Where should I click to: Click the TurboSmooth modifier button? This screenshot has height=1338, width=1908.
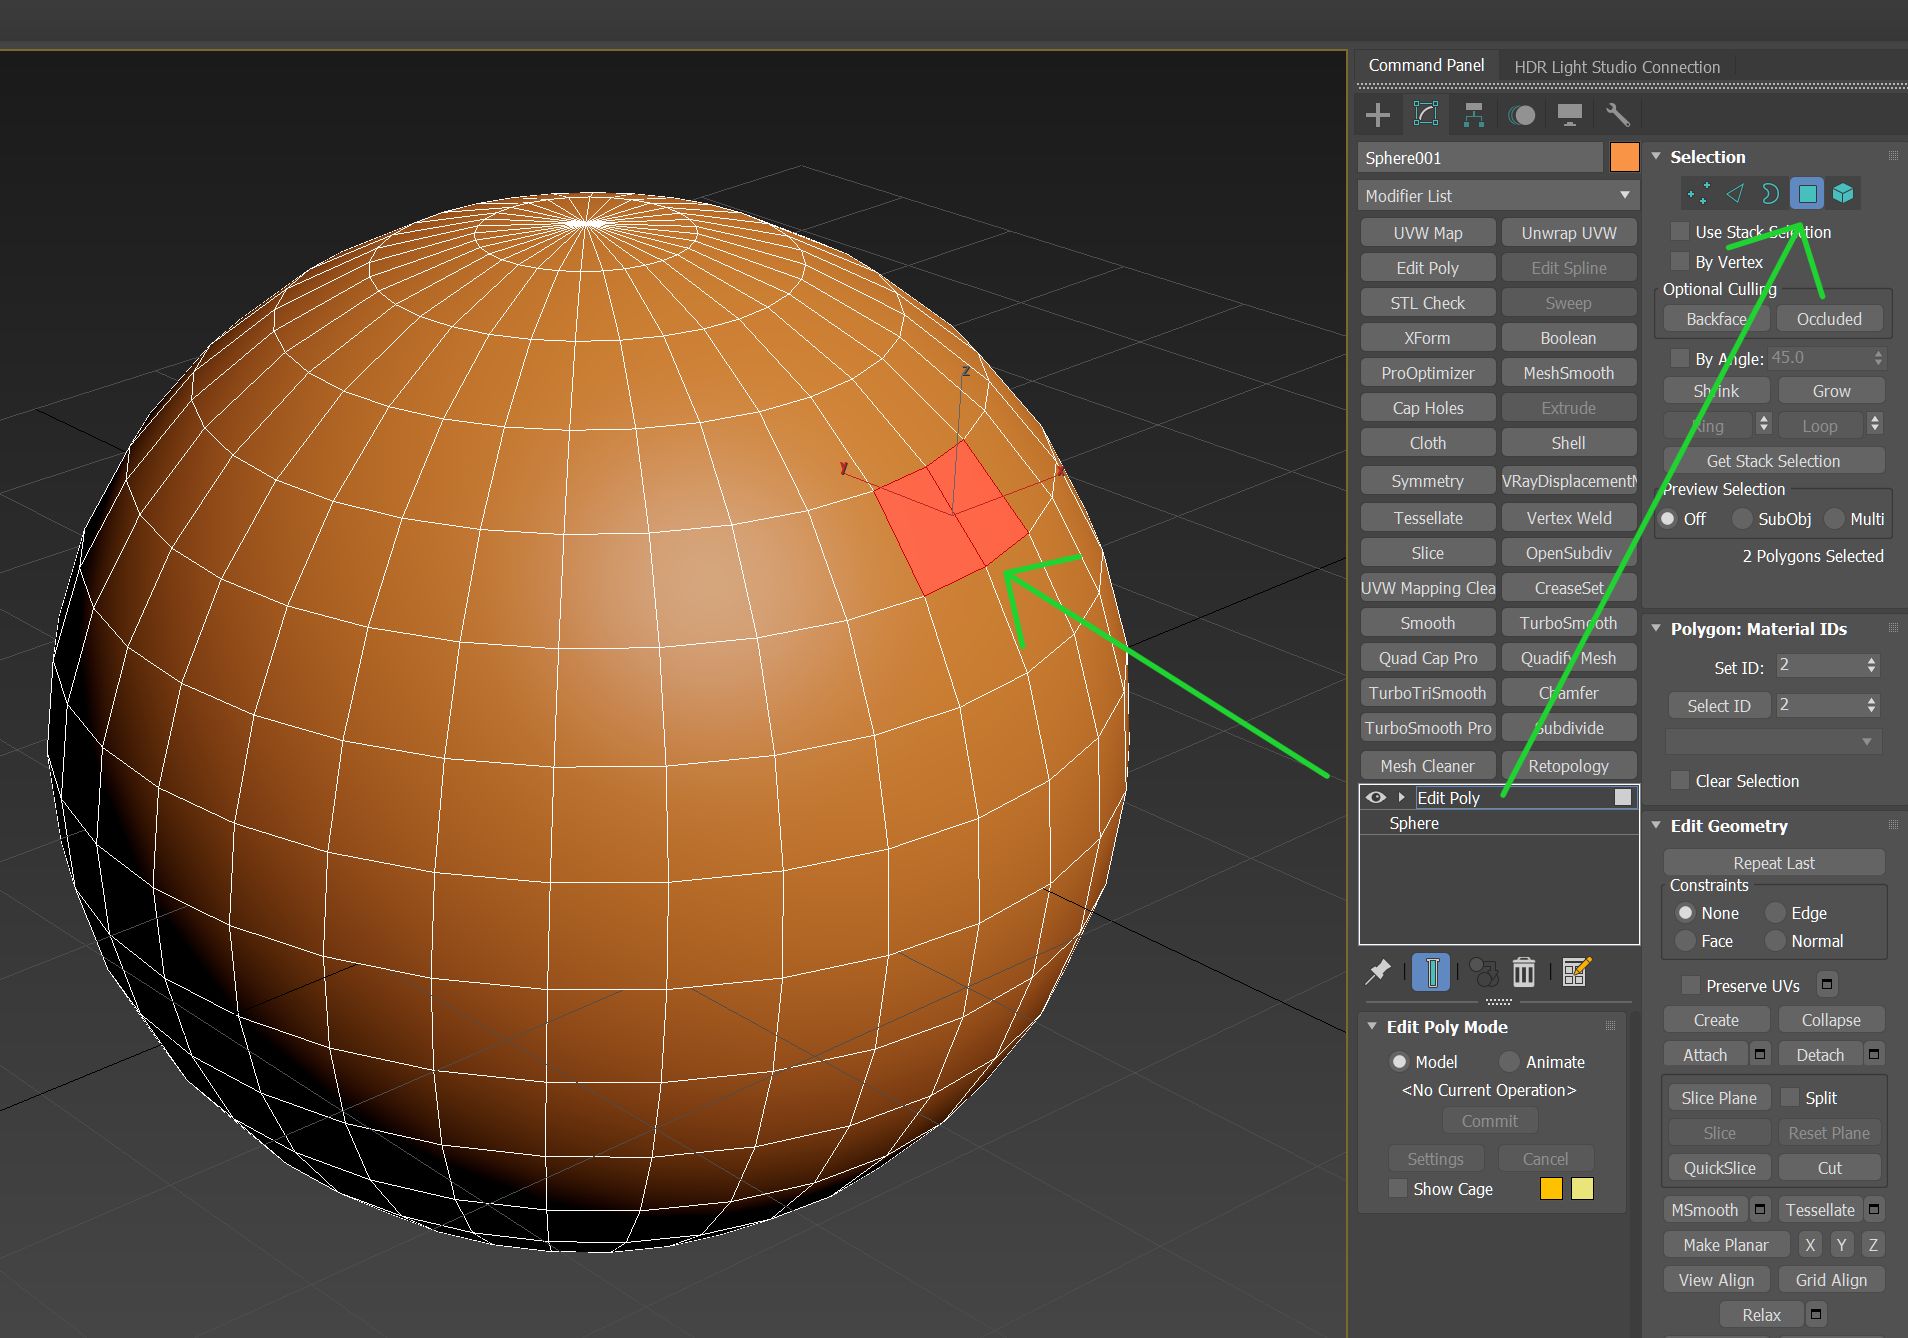point(1568,622)
